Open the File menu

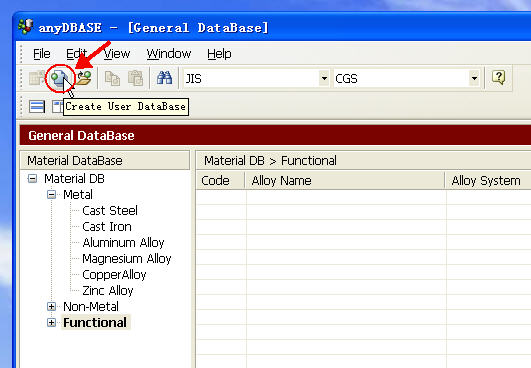tap(42, 53)
